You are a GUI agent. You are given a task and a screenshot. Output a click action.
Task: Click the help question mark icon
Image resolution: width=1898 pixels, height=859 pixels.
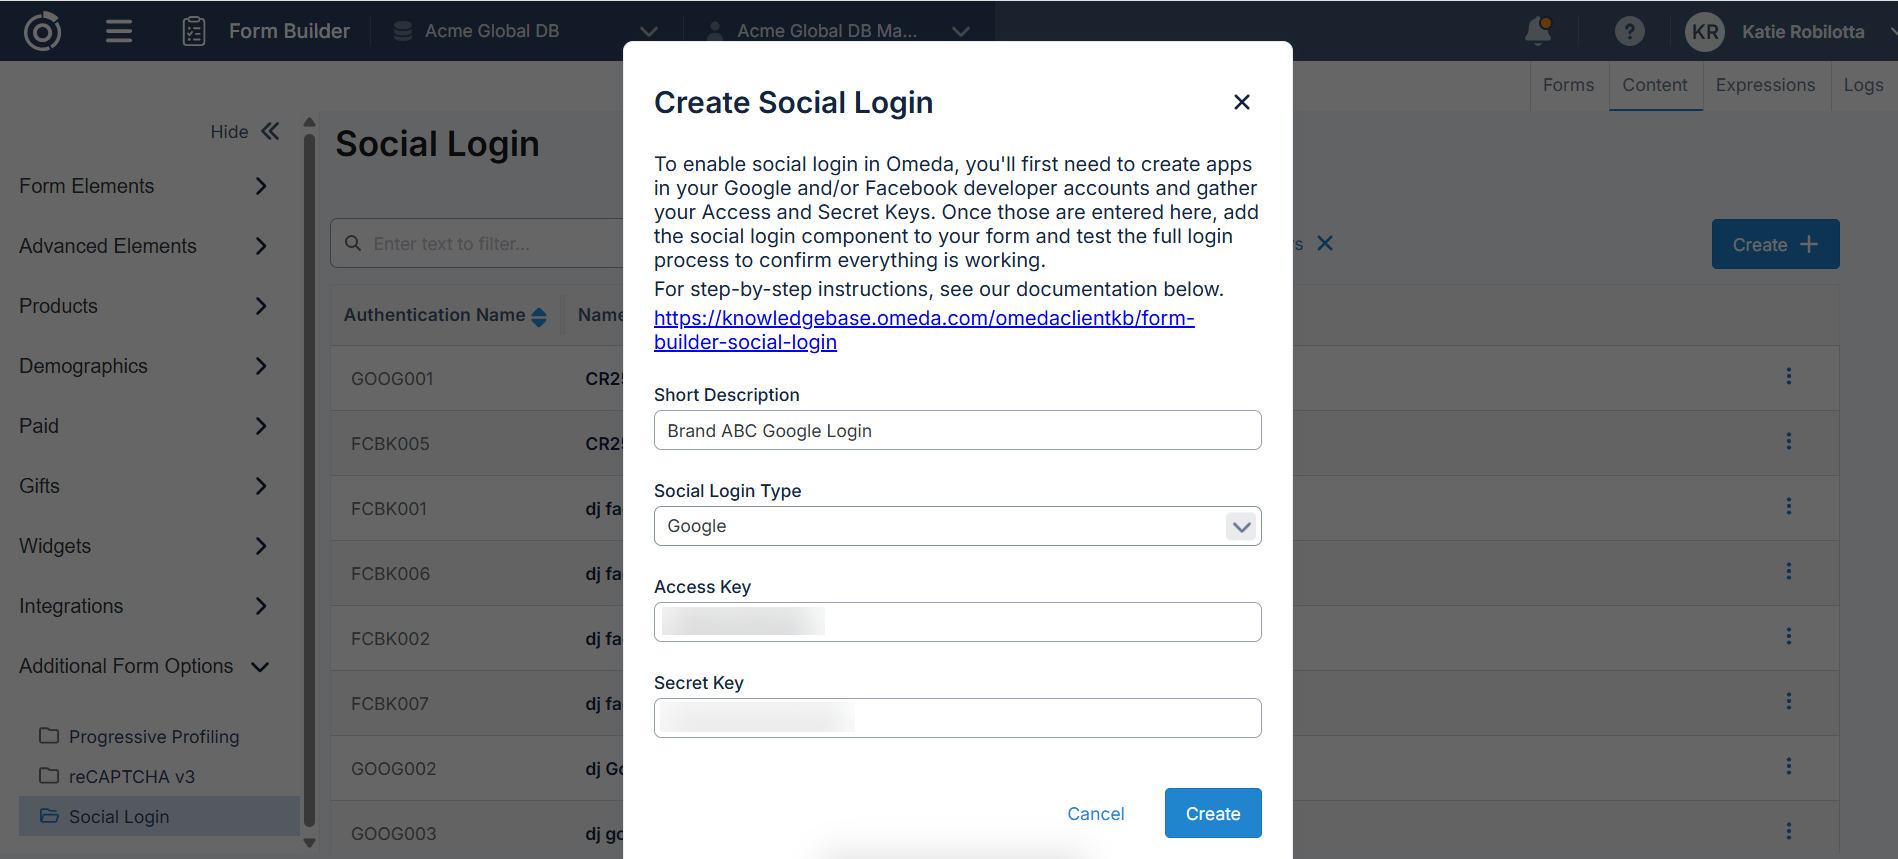coord(1629,32)
